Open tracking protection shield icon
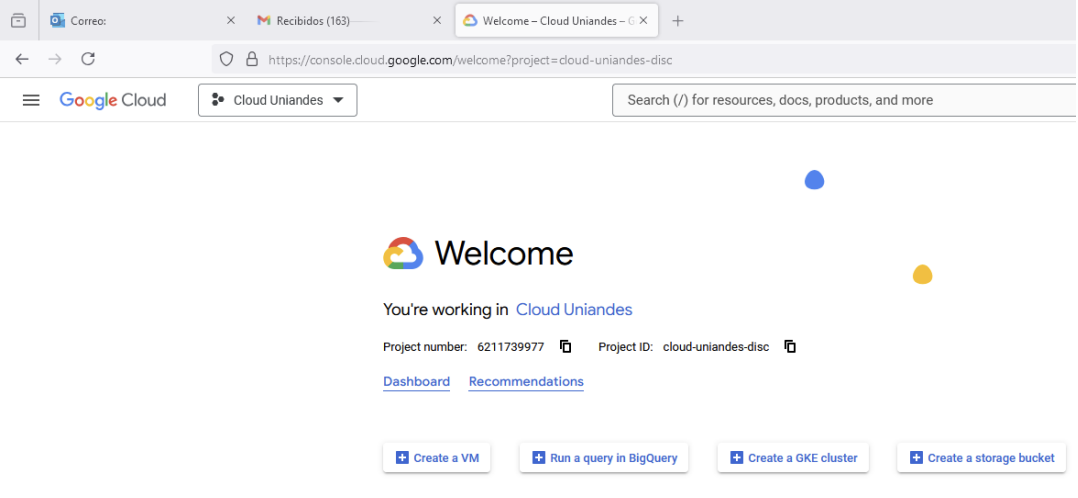This screenshot has height=498, width=1078. (x=226, y=59)
